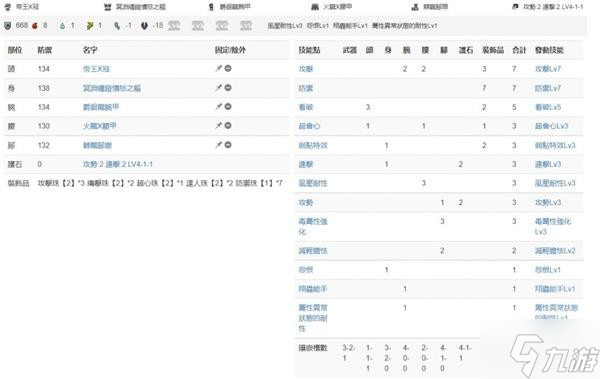Pin the head armor 帝王X冠 row
This screenshot has height=379, width=600.
pyautogui.click(x=218, y=69)
